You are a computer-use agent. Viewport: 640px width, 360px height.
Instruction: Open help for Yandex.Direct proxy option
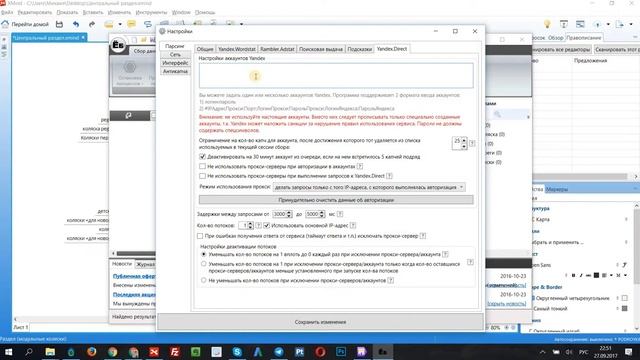(389, 176)
